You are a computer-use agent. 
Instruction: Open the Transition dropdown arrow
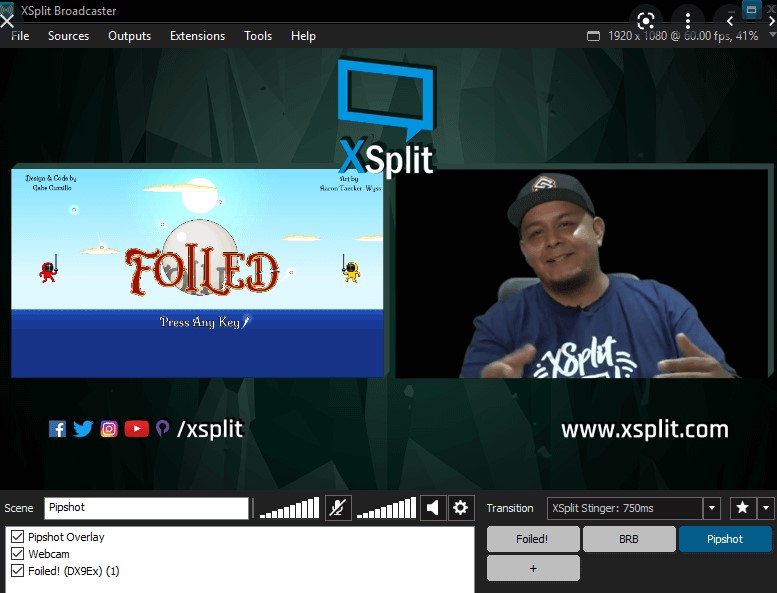pyautogui.click(x=712, y=508)
